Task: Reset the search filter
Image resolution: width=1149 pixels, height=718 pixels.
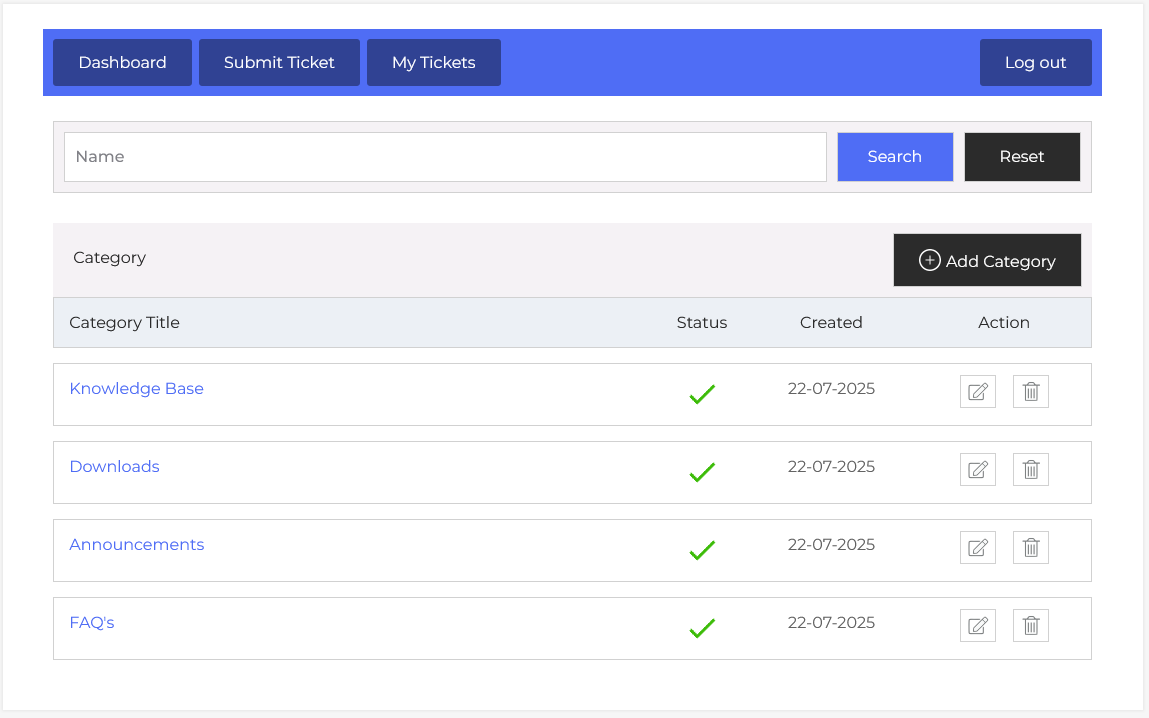Action: click(x=1021, y=157)
